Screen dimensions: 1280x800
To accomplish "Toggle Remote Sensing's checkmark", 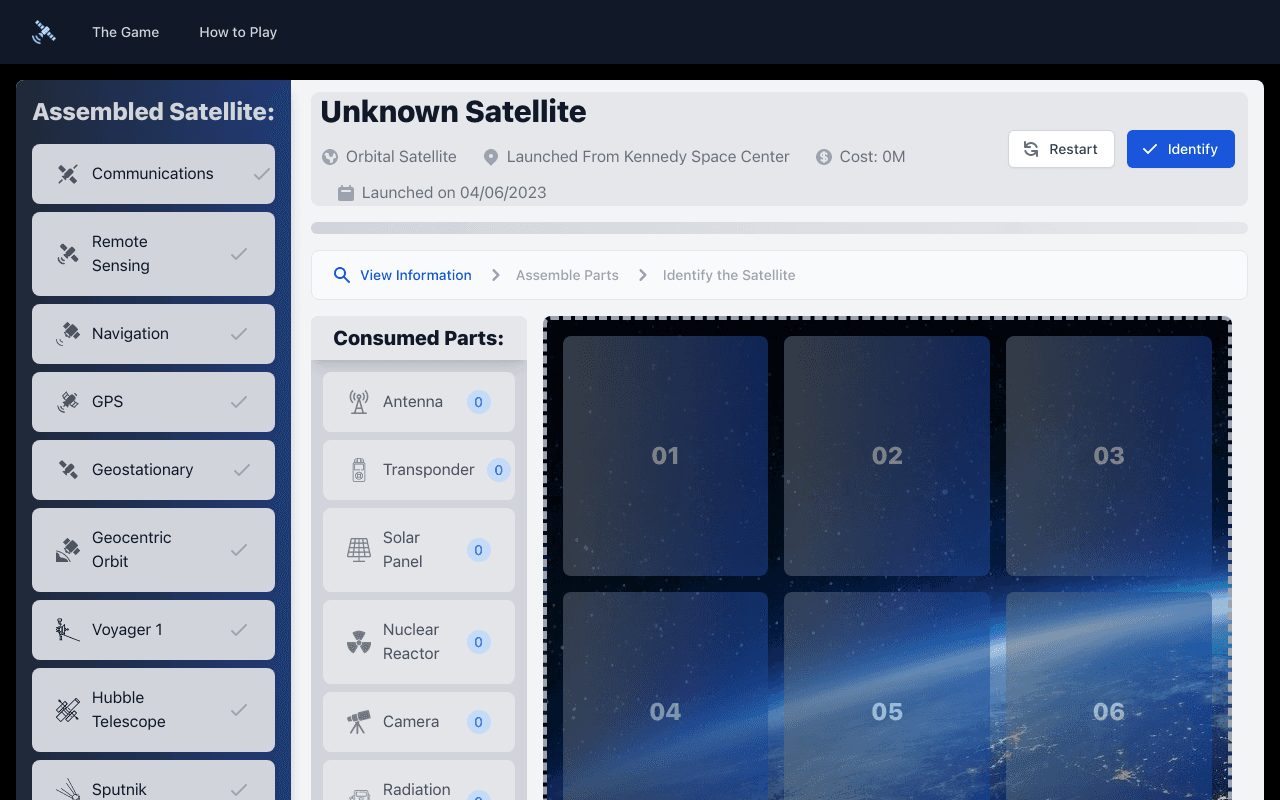I will point(239,254).
